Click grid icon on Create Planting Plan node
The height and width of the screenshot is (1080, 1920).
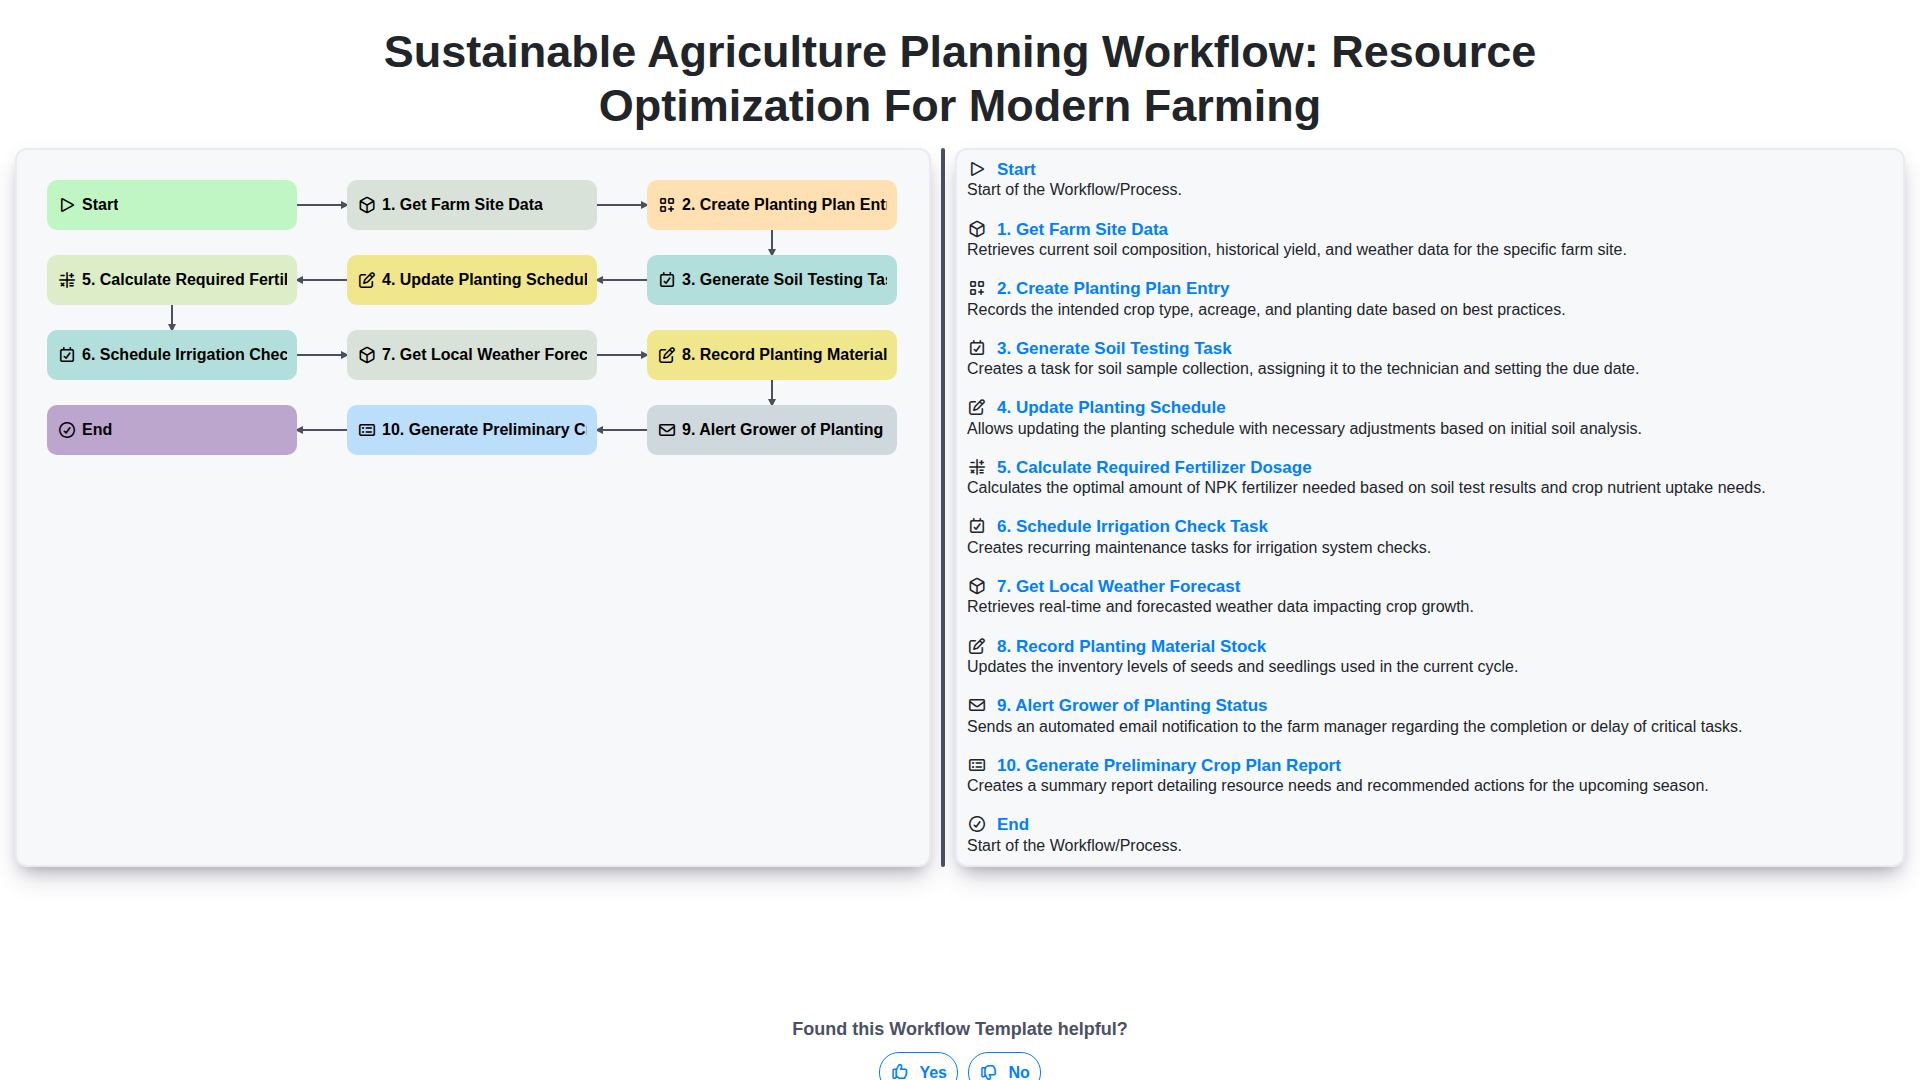tap(667, 205)
